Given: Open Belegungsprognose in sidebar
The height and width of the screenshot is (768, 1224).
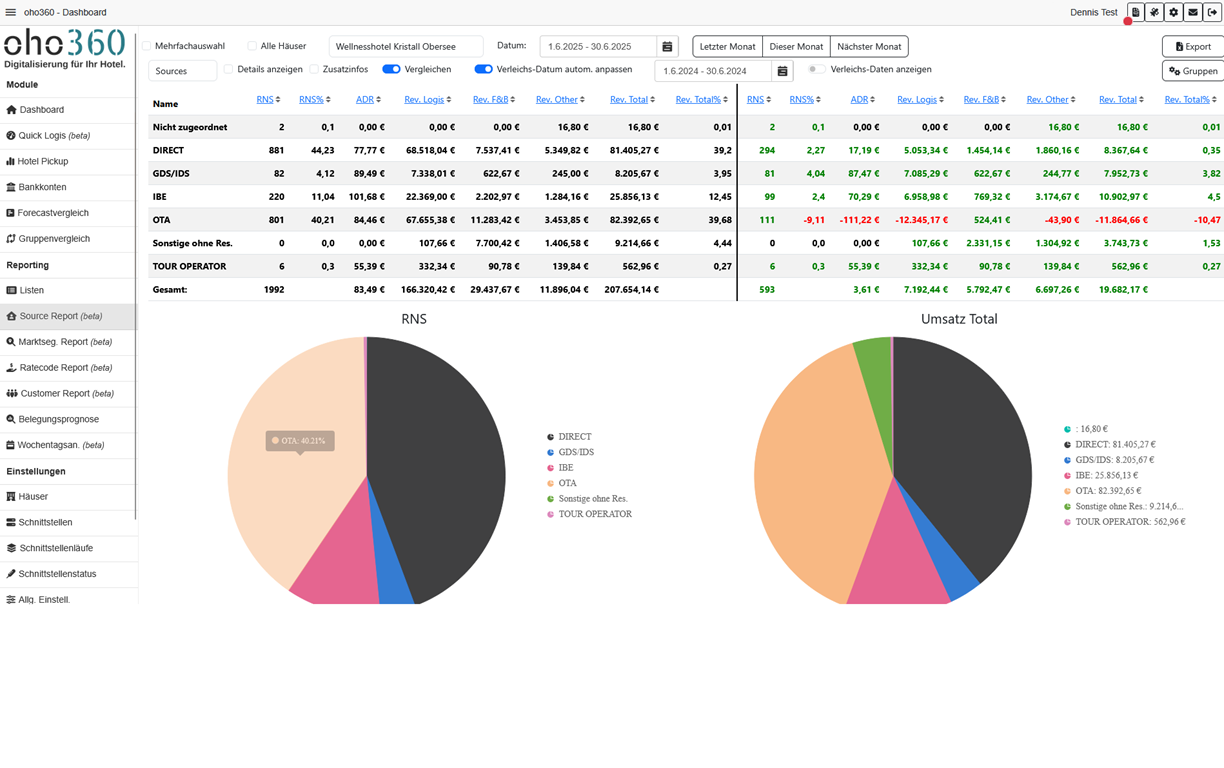Looking at the screenshot, I should tap(67, 419).
